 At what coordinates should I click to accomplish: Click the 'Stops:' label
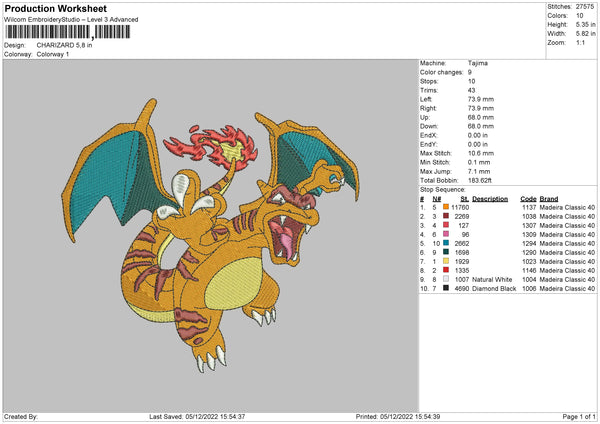429,81
